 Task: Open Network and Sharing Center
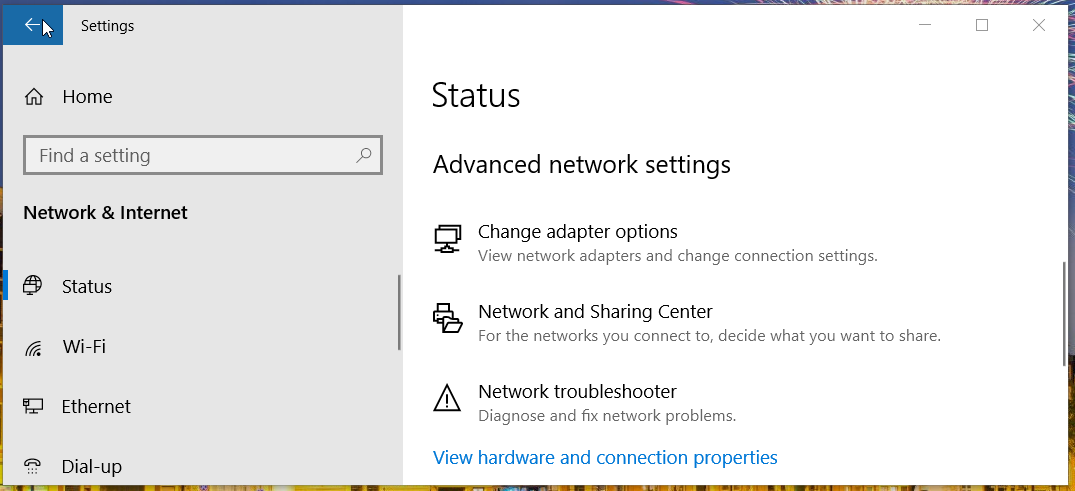[x=595, y=312]
